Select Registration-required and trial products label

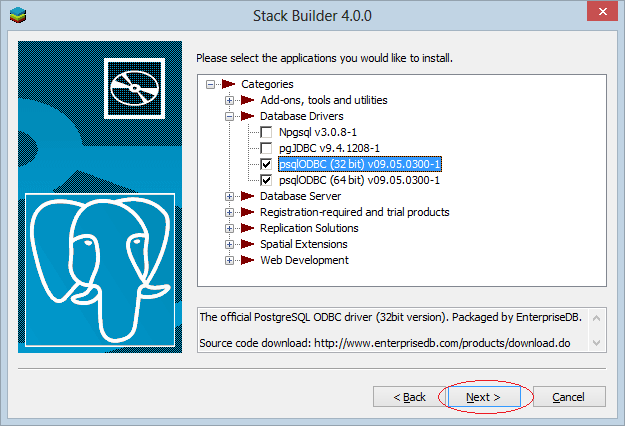(x=355, y=212)
